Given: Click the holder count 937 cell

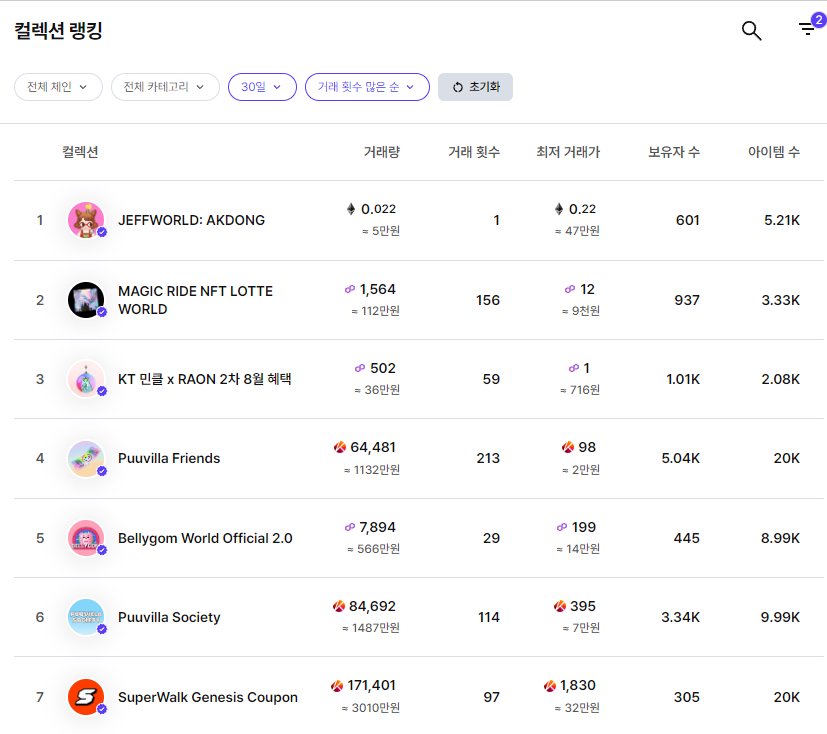Looking at the screenshot, I should pyautogui.click(x=687, y=300).
